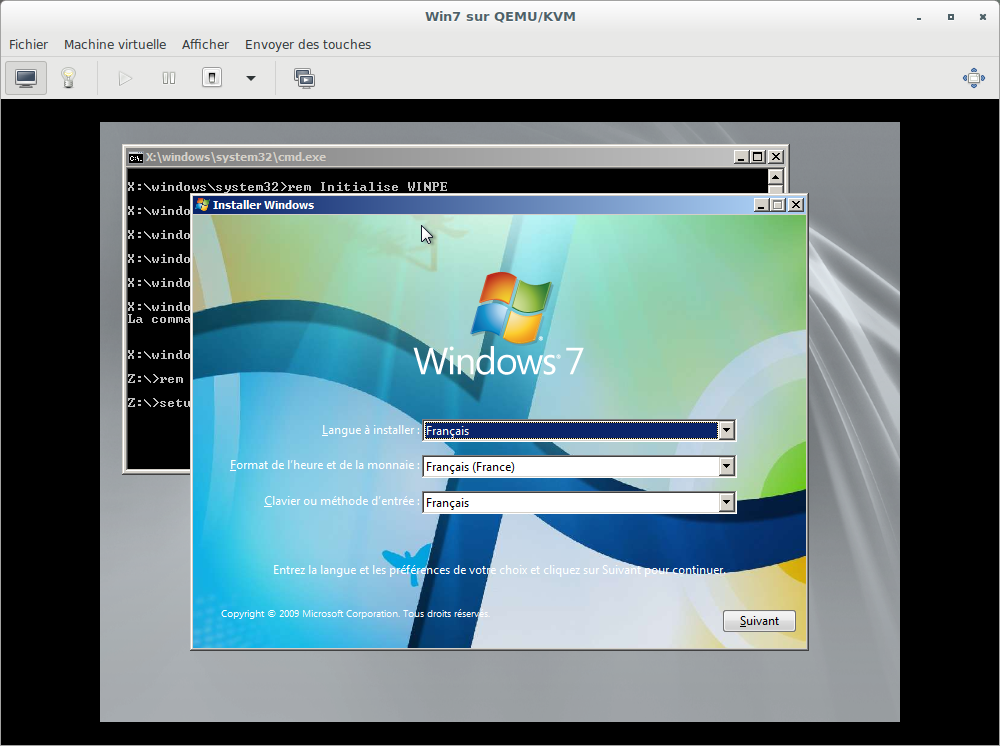Open the Machine virtuelle menu
The width and height of the screenshot is (1000, 746).
point(115,45)
